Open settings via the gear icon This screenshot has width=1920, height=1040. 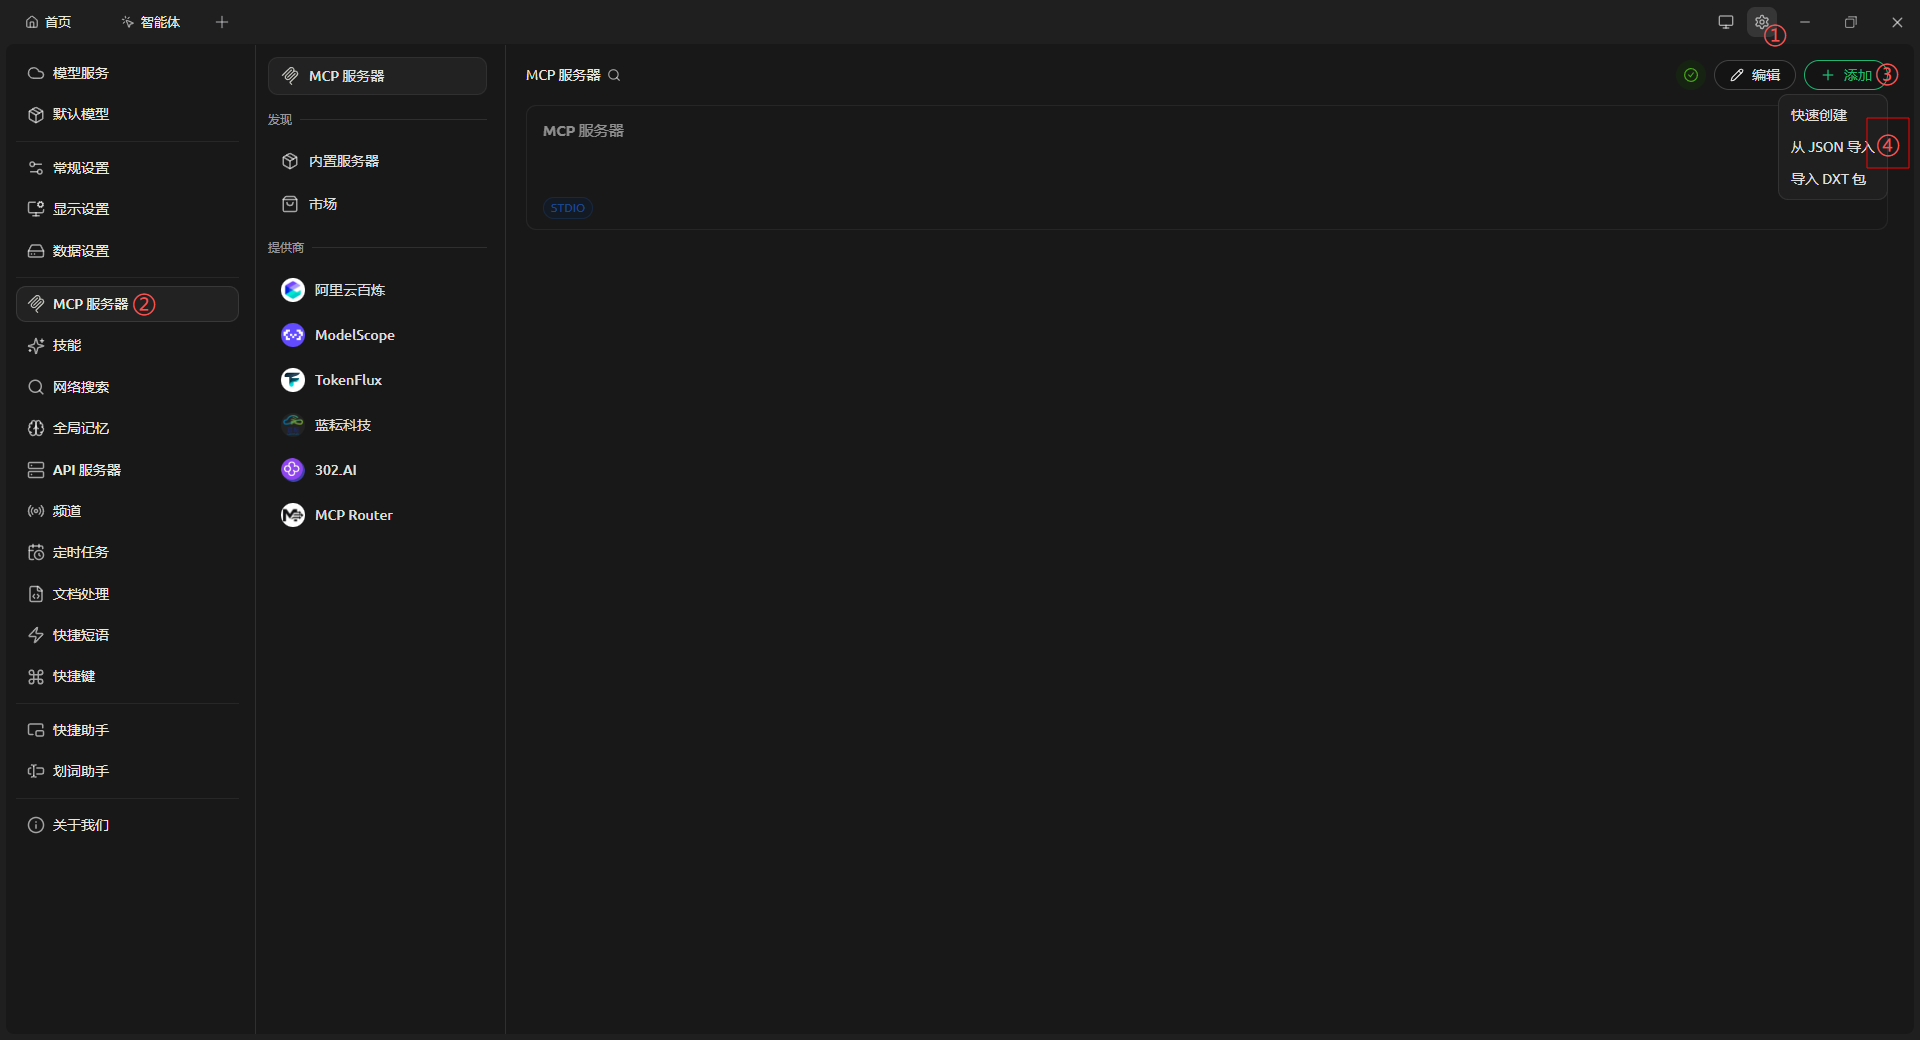[x=1761, y=22]
